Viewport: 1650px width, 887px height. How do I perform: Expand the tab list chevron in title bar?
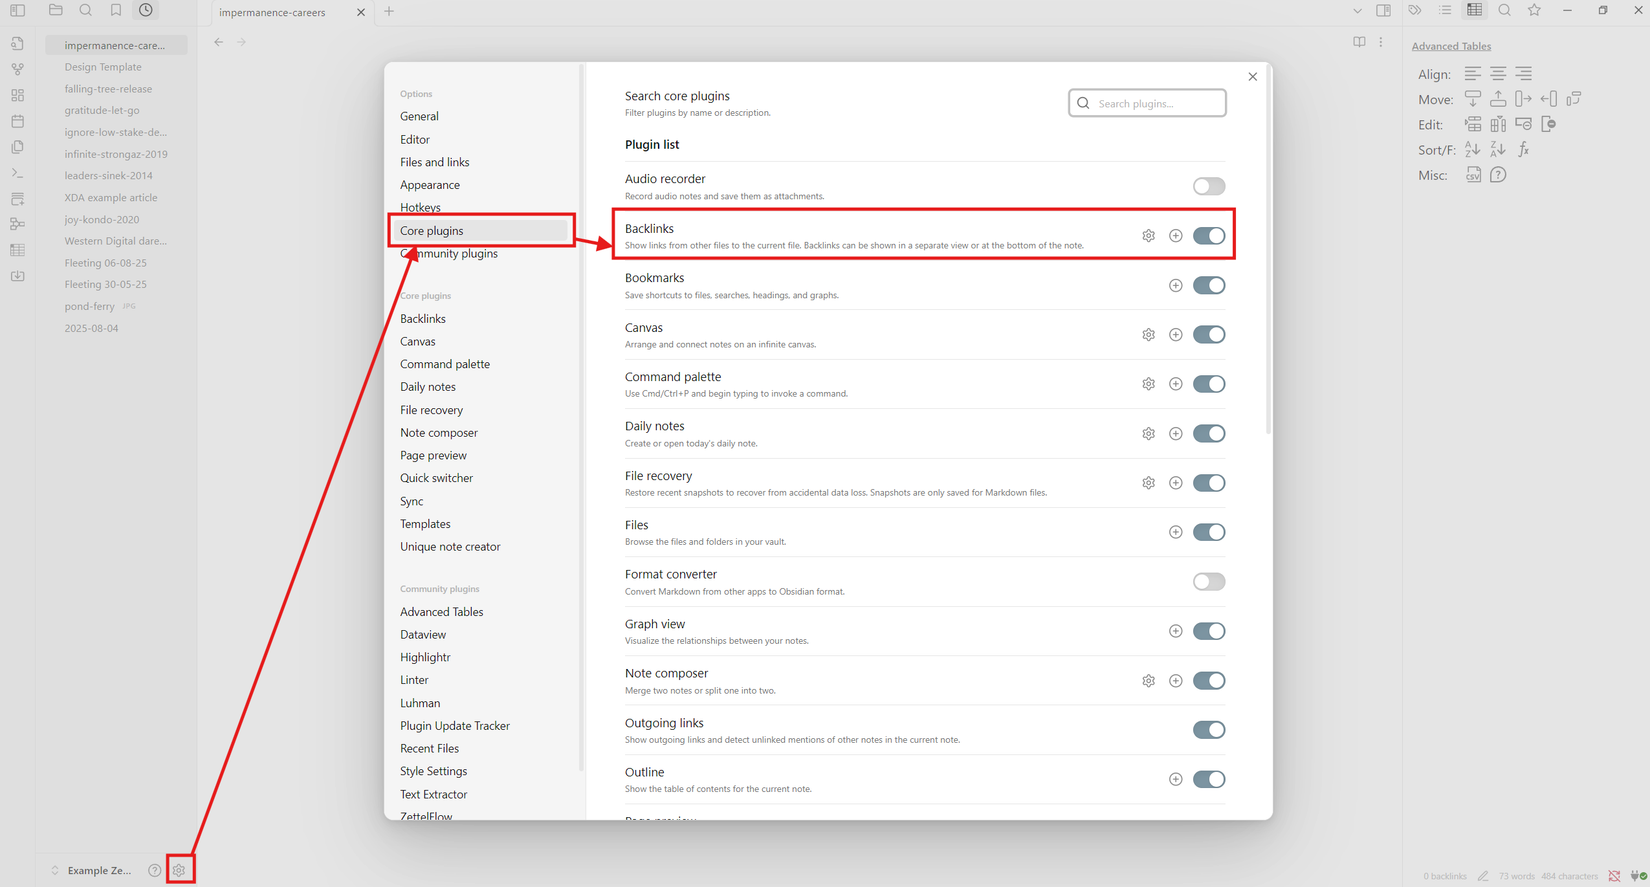1357,12
